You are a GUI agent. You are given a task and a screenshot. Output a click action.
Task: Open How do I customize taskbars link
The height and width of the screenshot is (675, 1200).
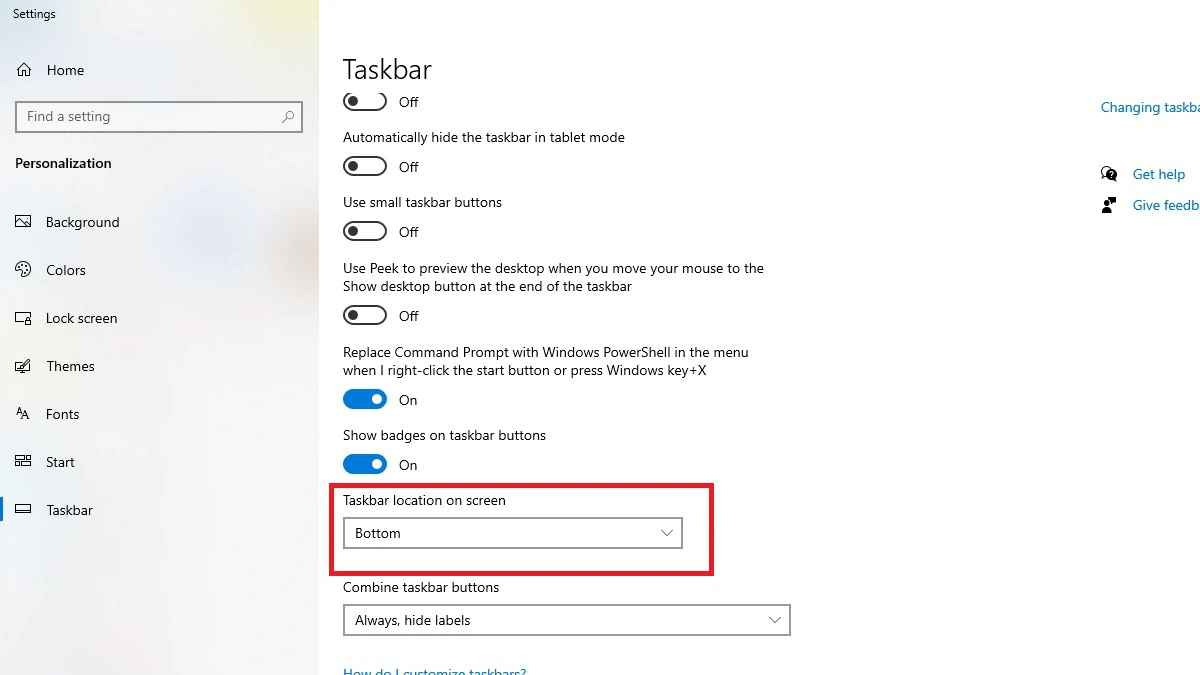pos(434,670)
